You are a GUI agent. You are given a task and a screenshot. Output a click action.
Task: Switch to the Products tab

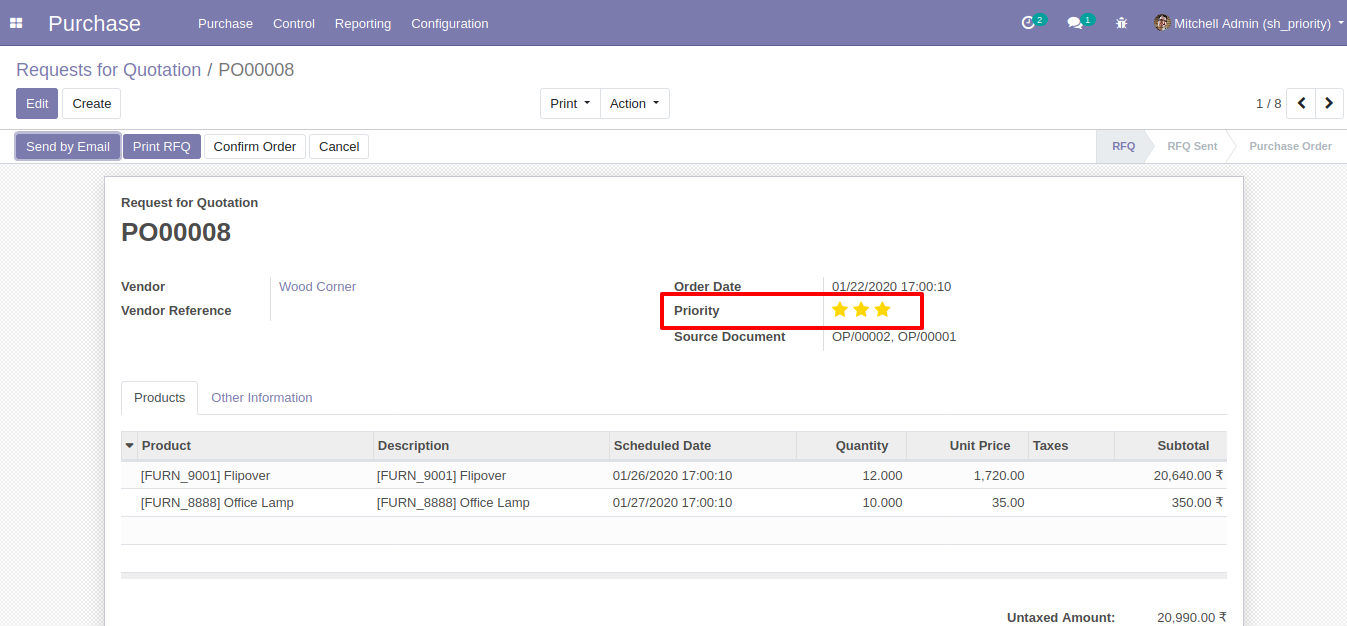pos(160,398)
